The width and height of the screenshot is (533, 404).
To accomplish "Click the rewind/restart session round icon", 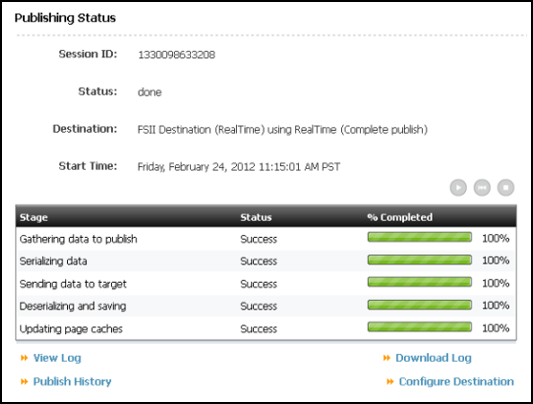I will click(x=482, y=188).
